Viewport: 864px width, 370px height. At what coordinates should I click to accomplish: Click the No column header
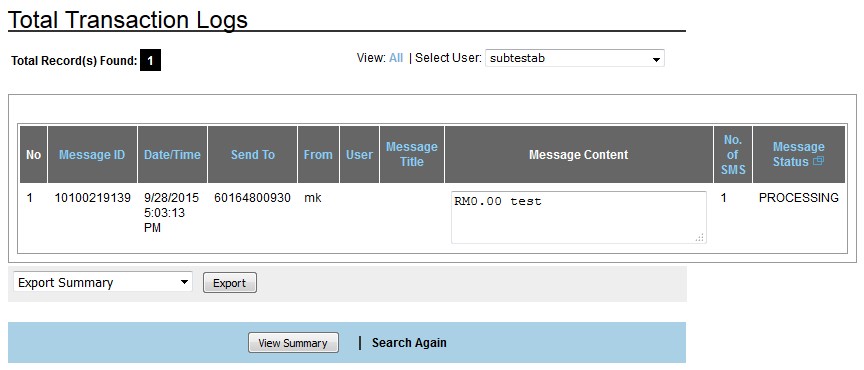click(x=34, y=155)
